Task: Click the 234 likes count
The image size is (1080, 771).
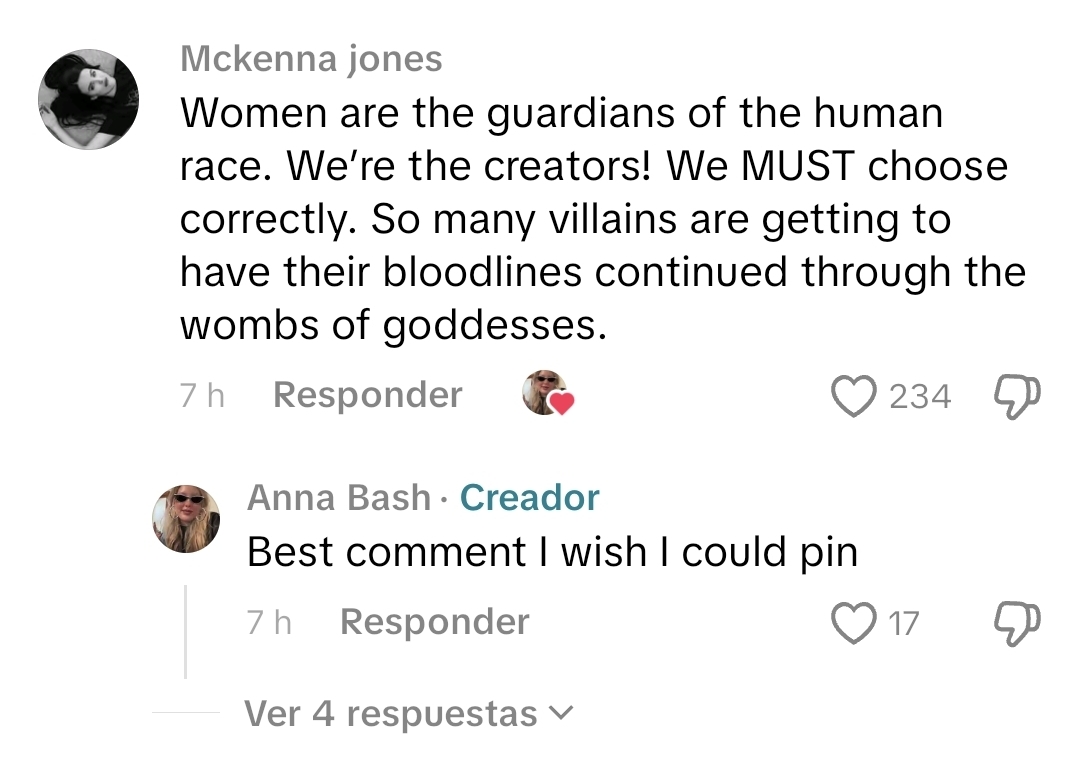Action: pyautogui.click(x=919, y=397)
